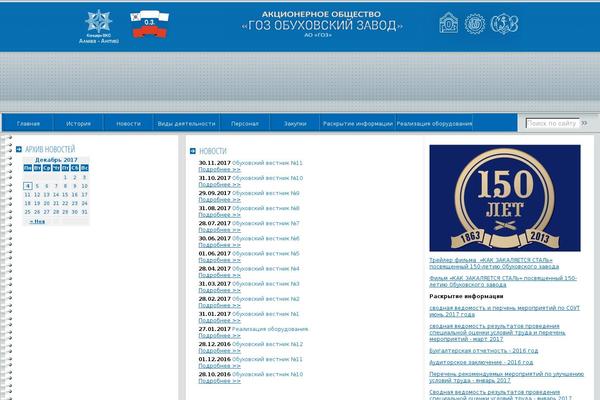
Task: Click the round ОЗ emblem on the far right of header
Action: pos(505,24)
